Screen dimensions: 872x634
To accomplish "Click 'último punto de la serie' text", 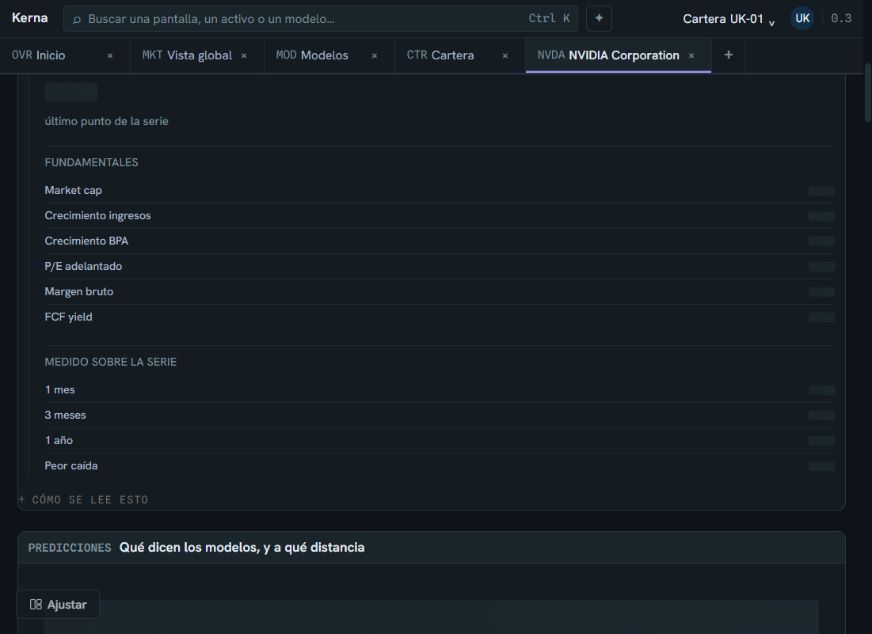I will [x=106, y=121].
